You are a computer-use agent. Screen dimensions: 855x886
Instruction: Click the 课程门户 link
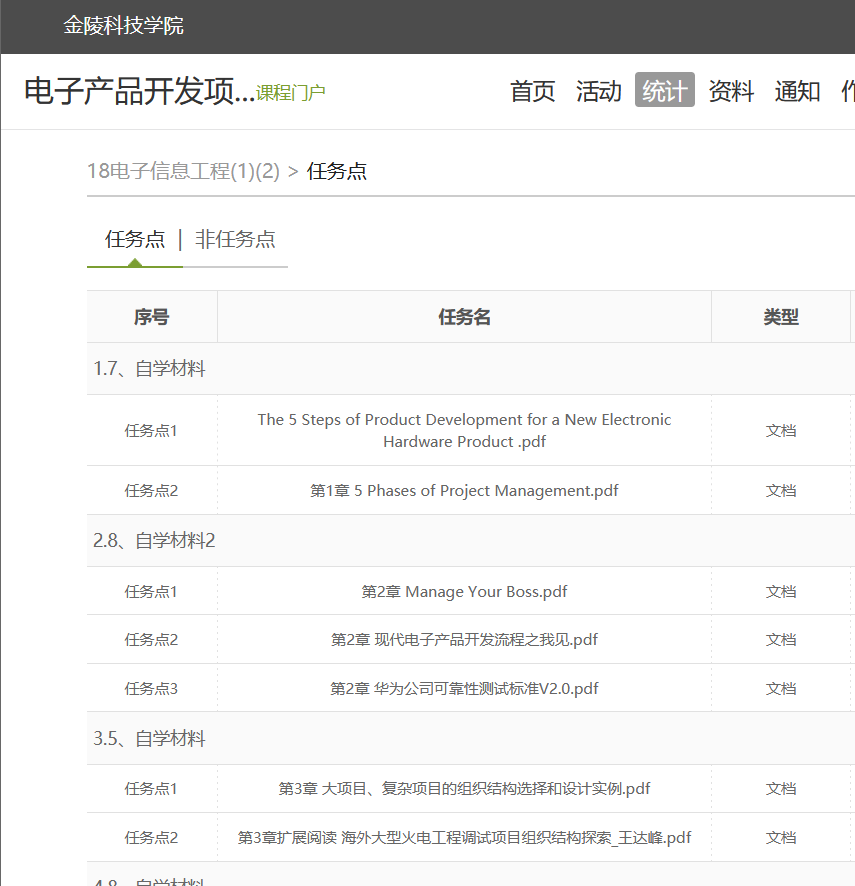pyautogui.click(x=290, y=93)
